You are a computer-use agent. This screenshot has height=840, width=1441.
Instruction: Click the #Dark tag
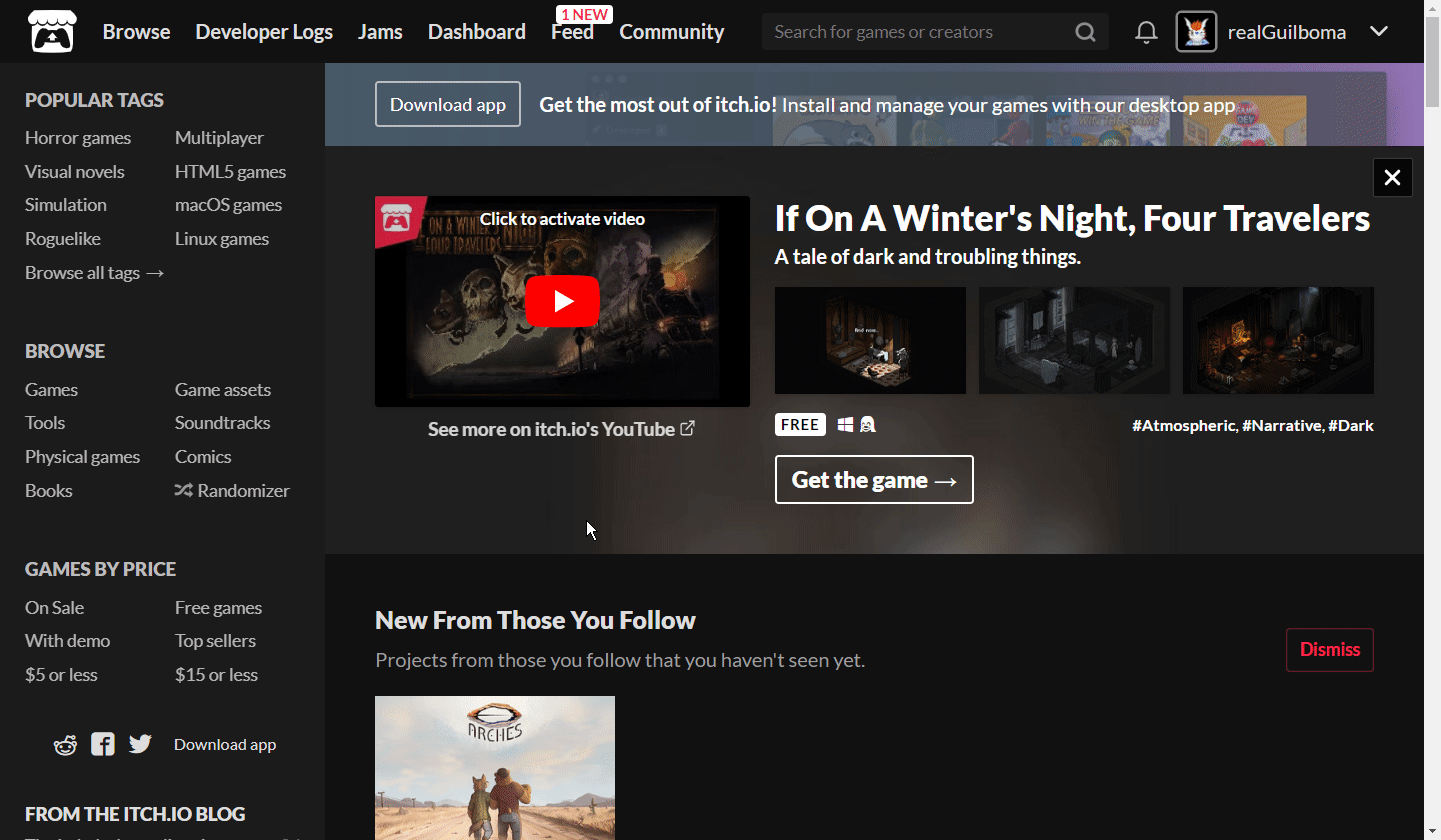click(1351, 426)
